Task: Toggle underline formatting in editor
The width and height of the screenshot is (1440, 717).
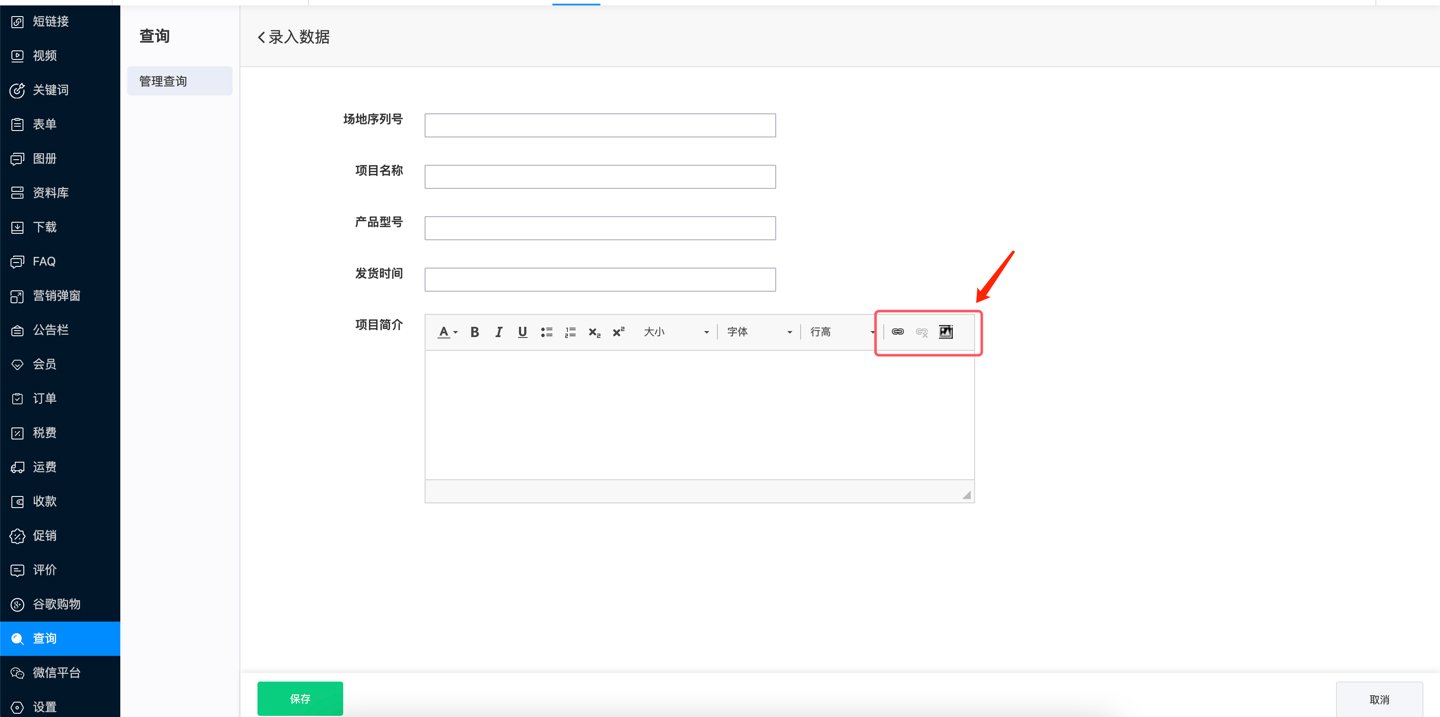Action: click(522, 332)
